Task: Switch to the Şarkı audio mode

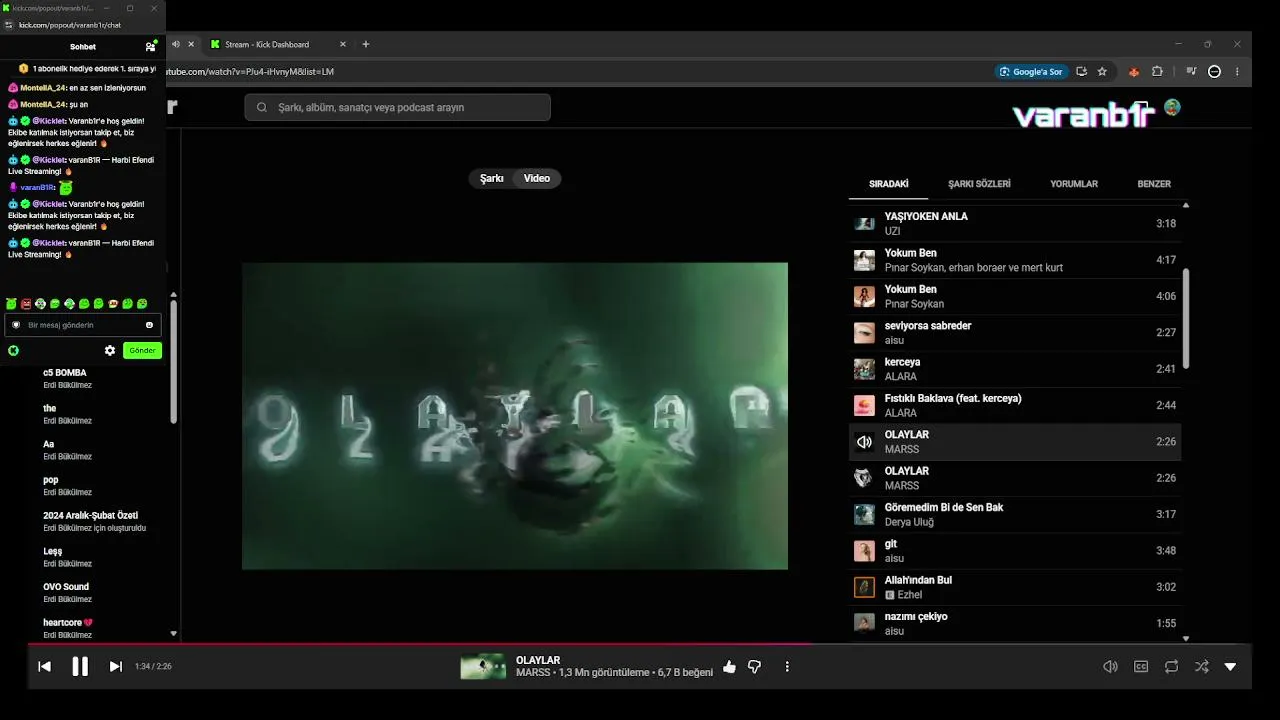Action: pyautogui.click(x=492, y=178)
